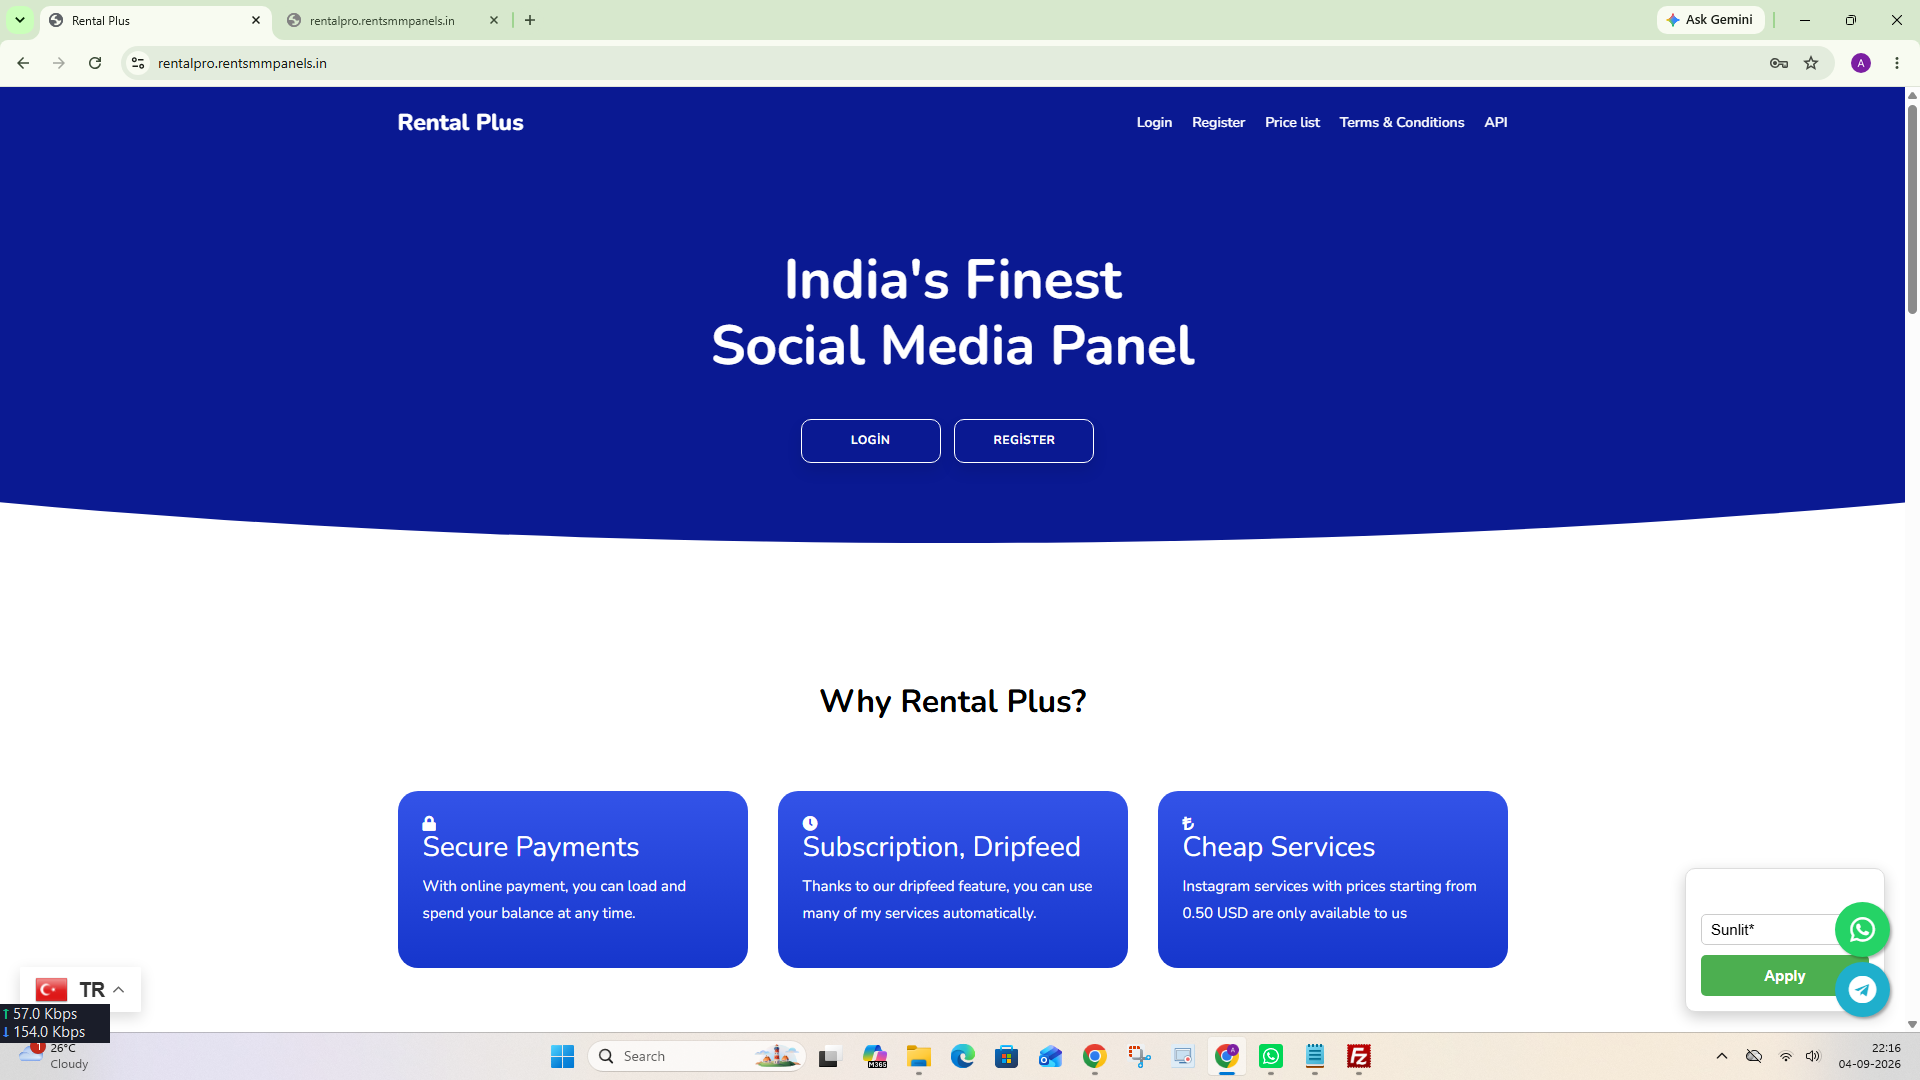1920x1080 pixels.
Task: Click the REGİSTER hero button
Action: tap(1024, 441)
